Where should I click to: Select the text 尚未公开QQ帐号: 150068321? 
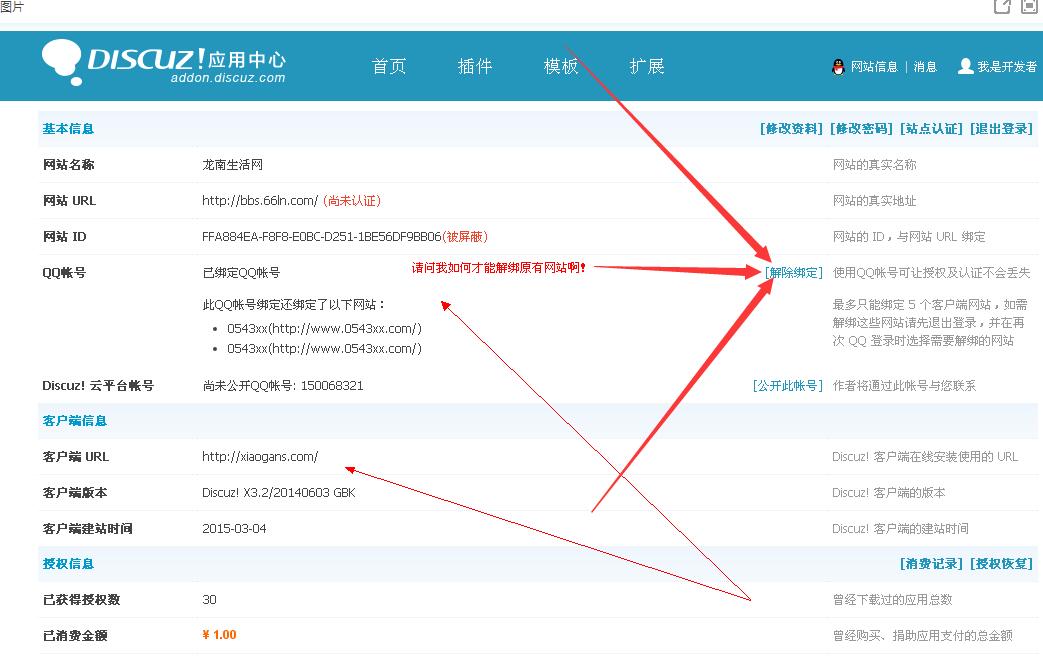coord(283,386)
